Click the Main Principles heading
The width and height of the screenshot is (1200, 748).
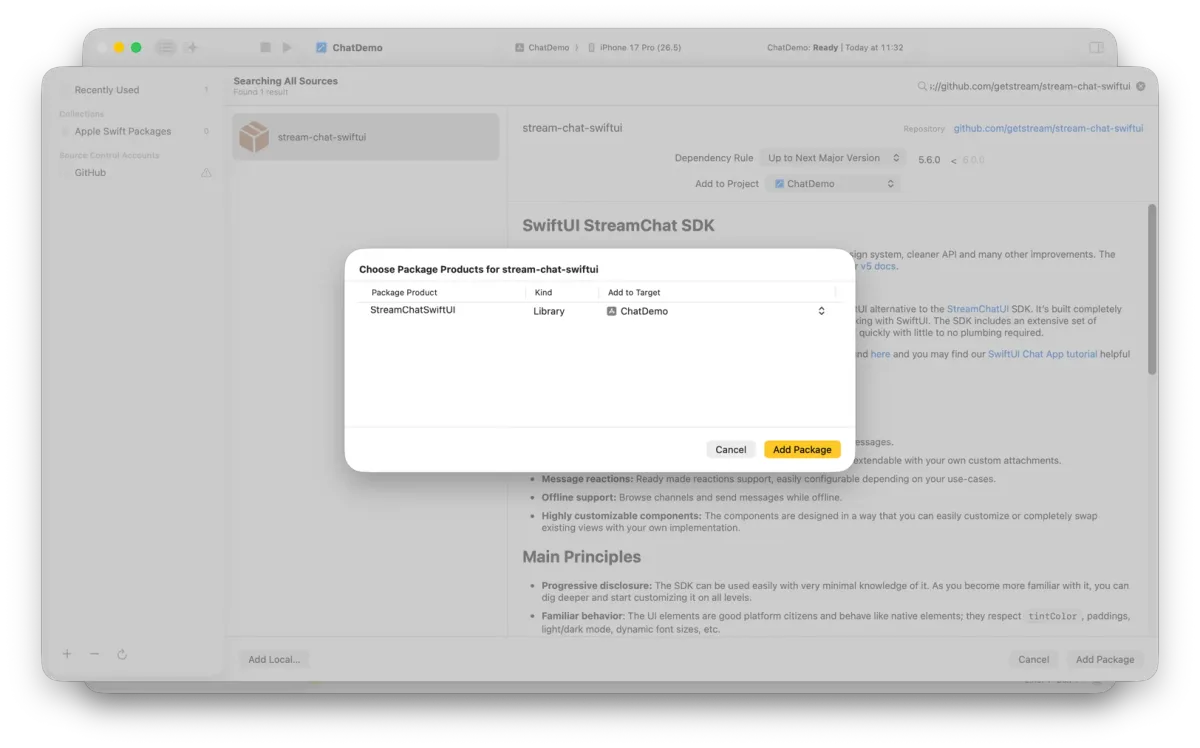pyautogui.click(x=581, y=557)
